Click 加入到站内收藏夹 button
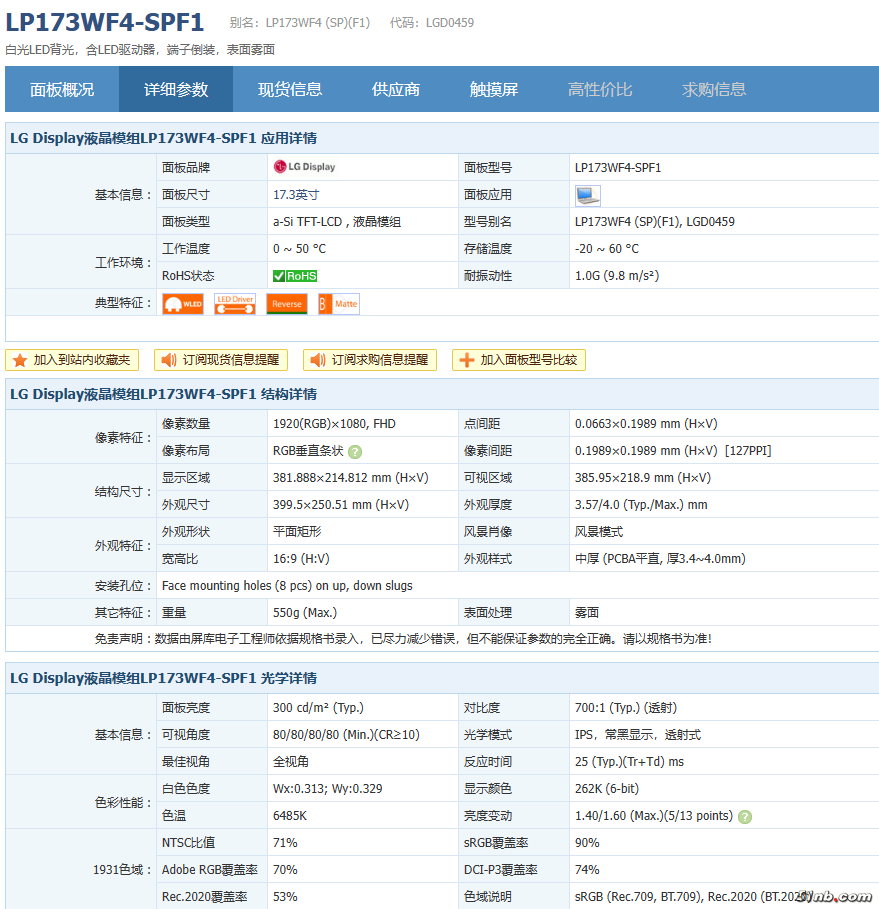The height and width of the screenshot is (909, 879). coord(72,360)
